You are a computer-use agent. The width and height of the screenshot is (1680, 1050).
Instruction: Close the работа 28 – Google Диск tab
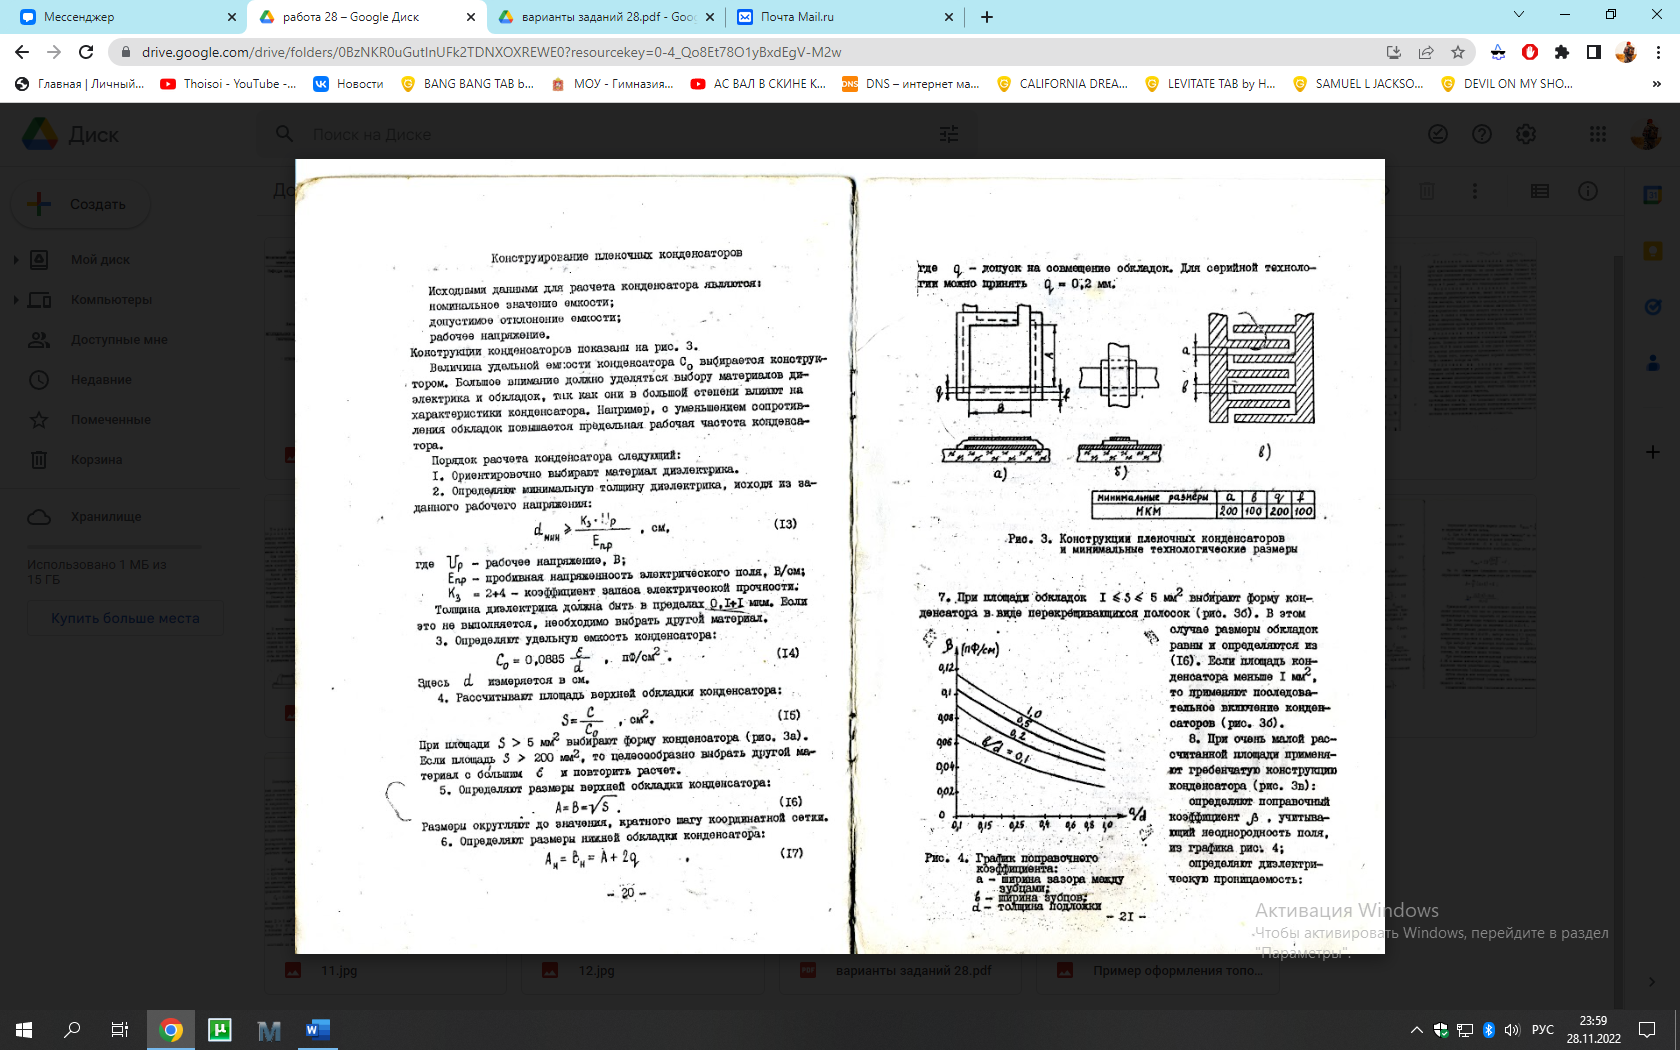coord(471,17)
